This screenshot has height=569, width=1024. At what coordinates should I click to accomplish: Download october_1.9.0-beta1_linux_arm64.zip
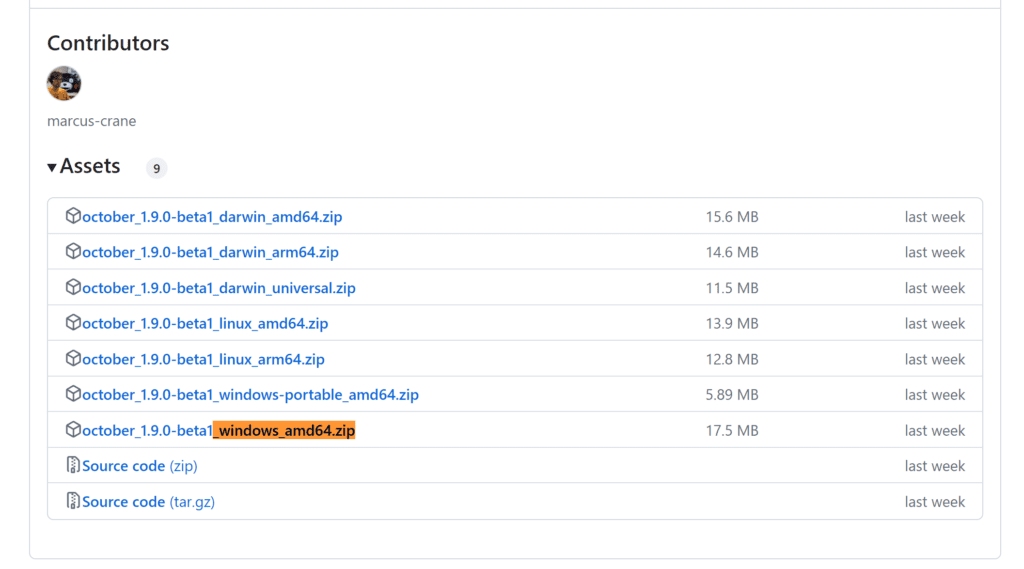coord(203,359)
